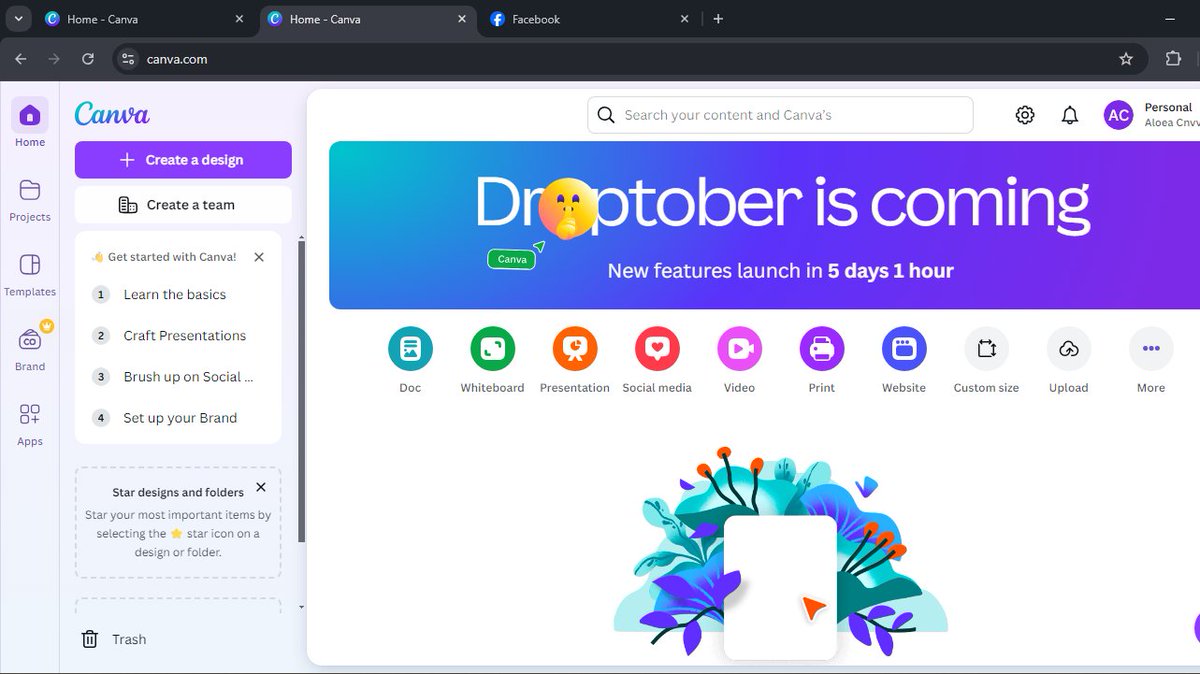The height and width of the screenshot is (674, 1200).
Task: Close the active Home - Canva tab
Action: 463,19
